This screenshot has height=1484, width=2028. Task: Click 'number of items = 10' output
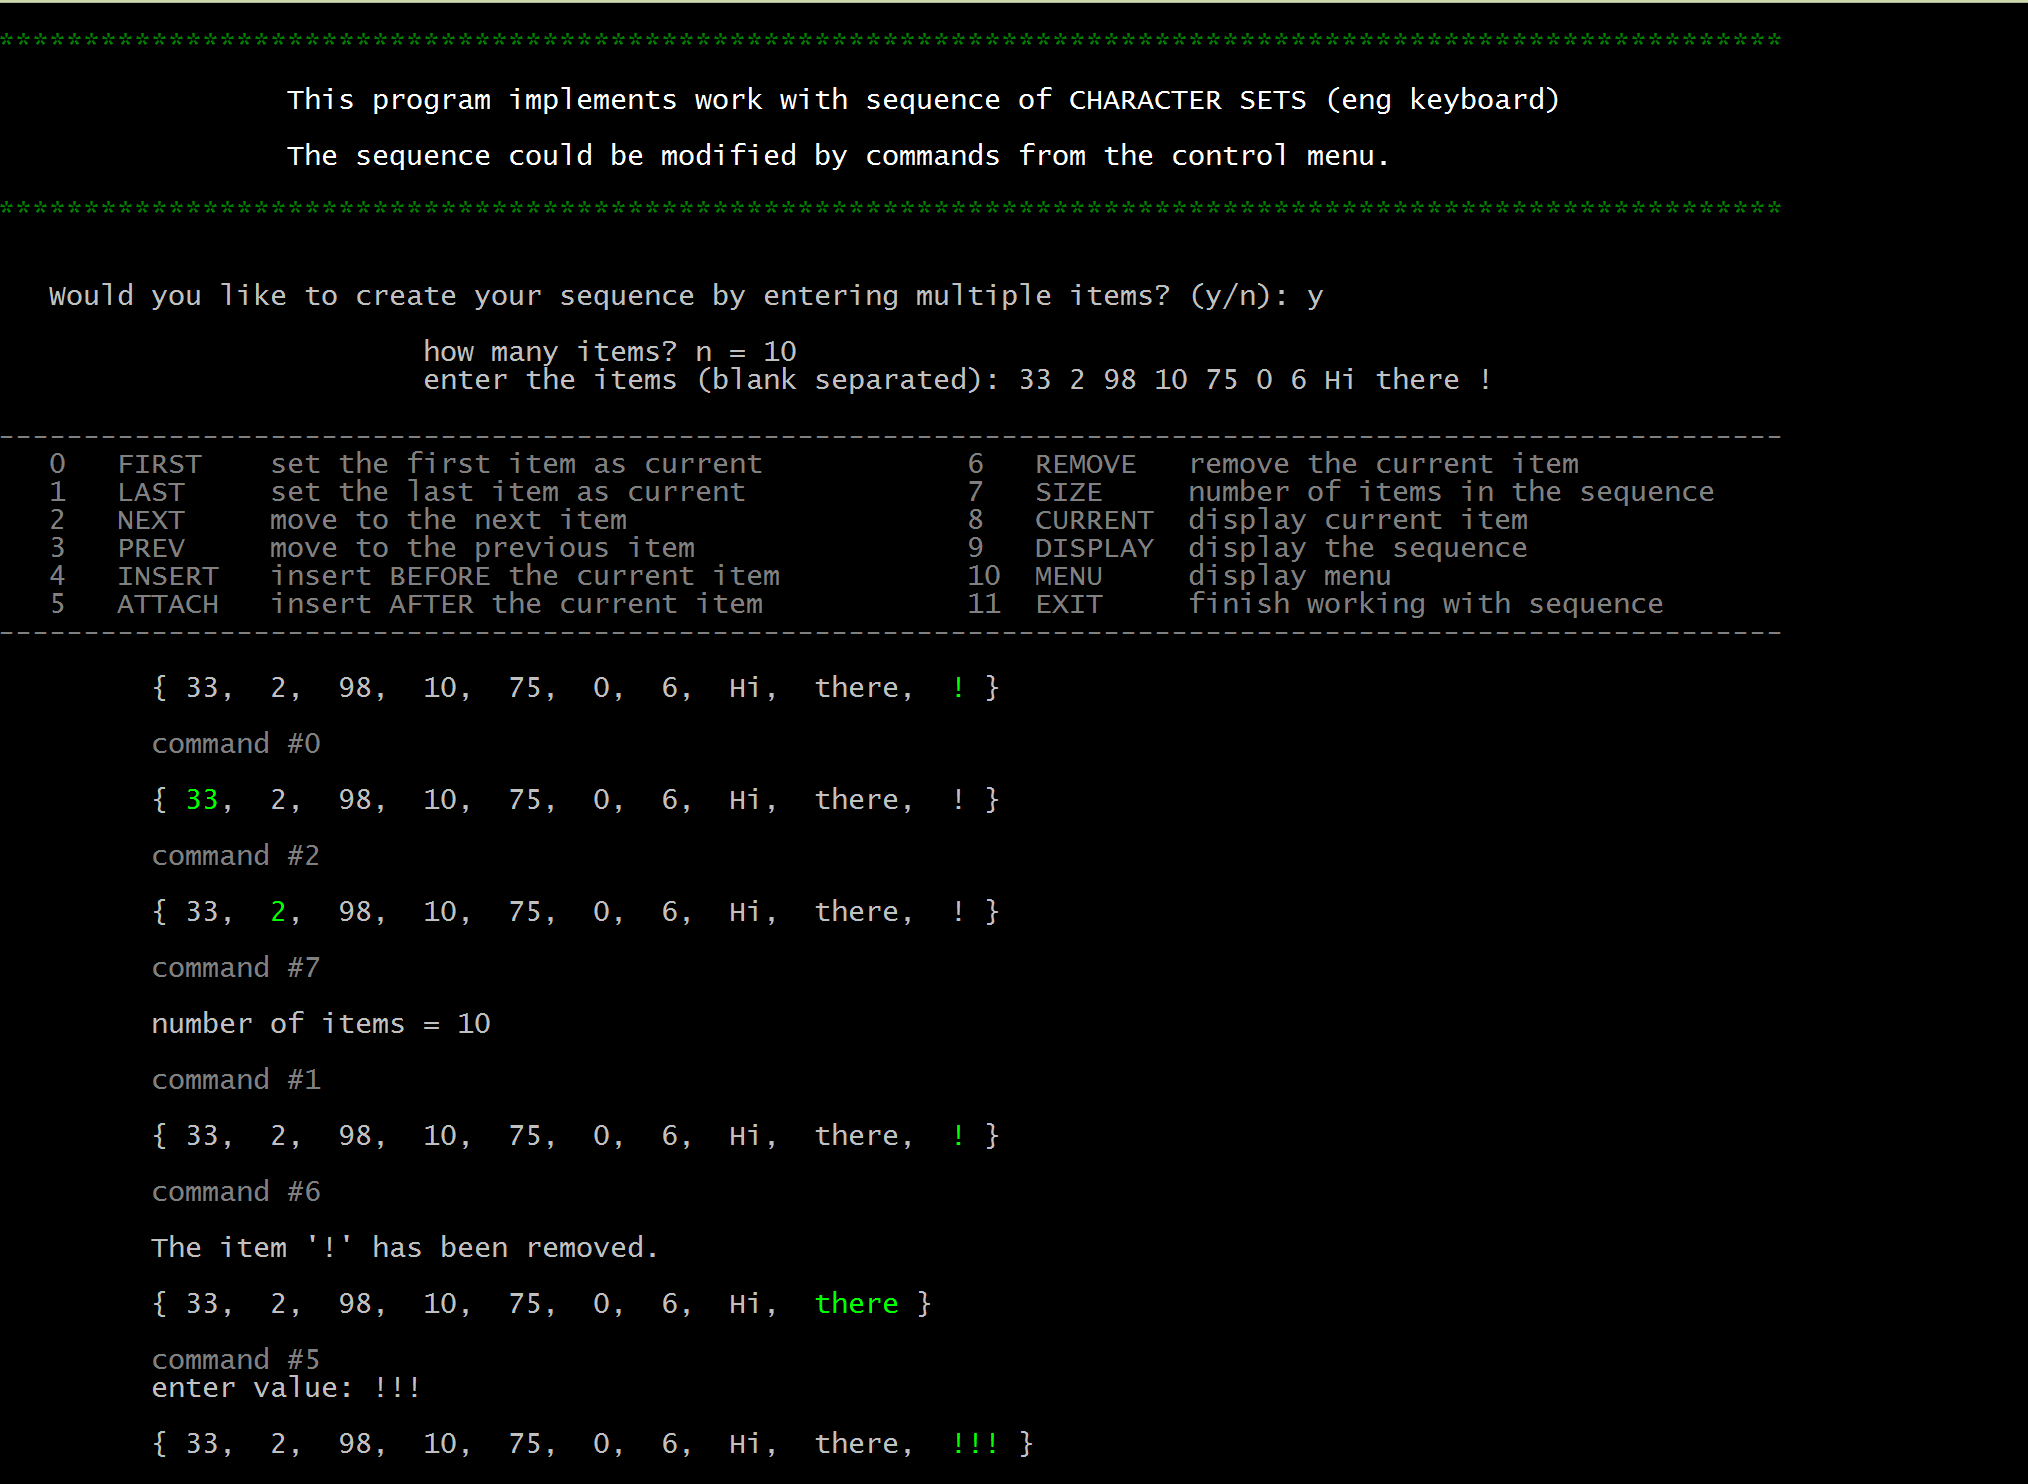(x=320, y=1024)
